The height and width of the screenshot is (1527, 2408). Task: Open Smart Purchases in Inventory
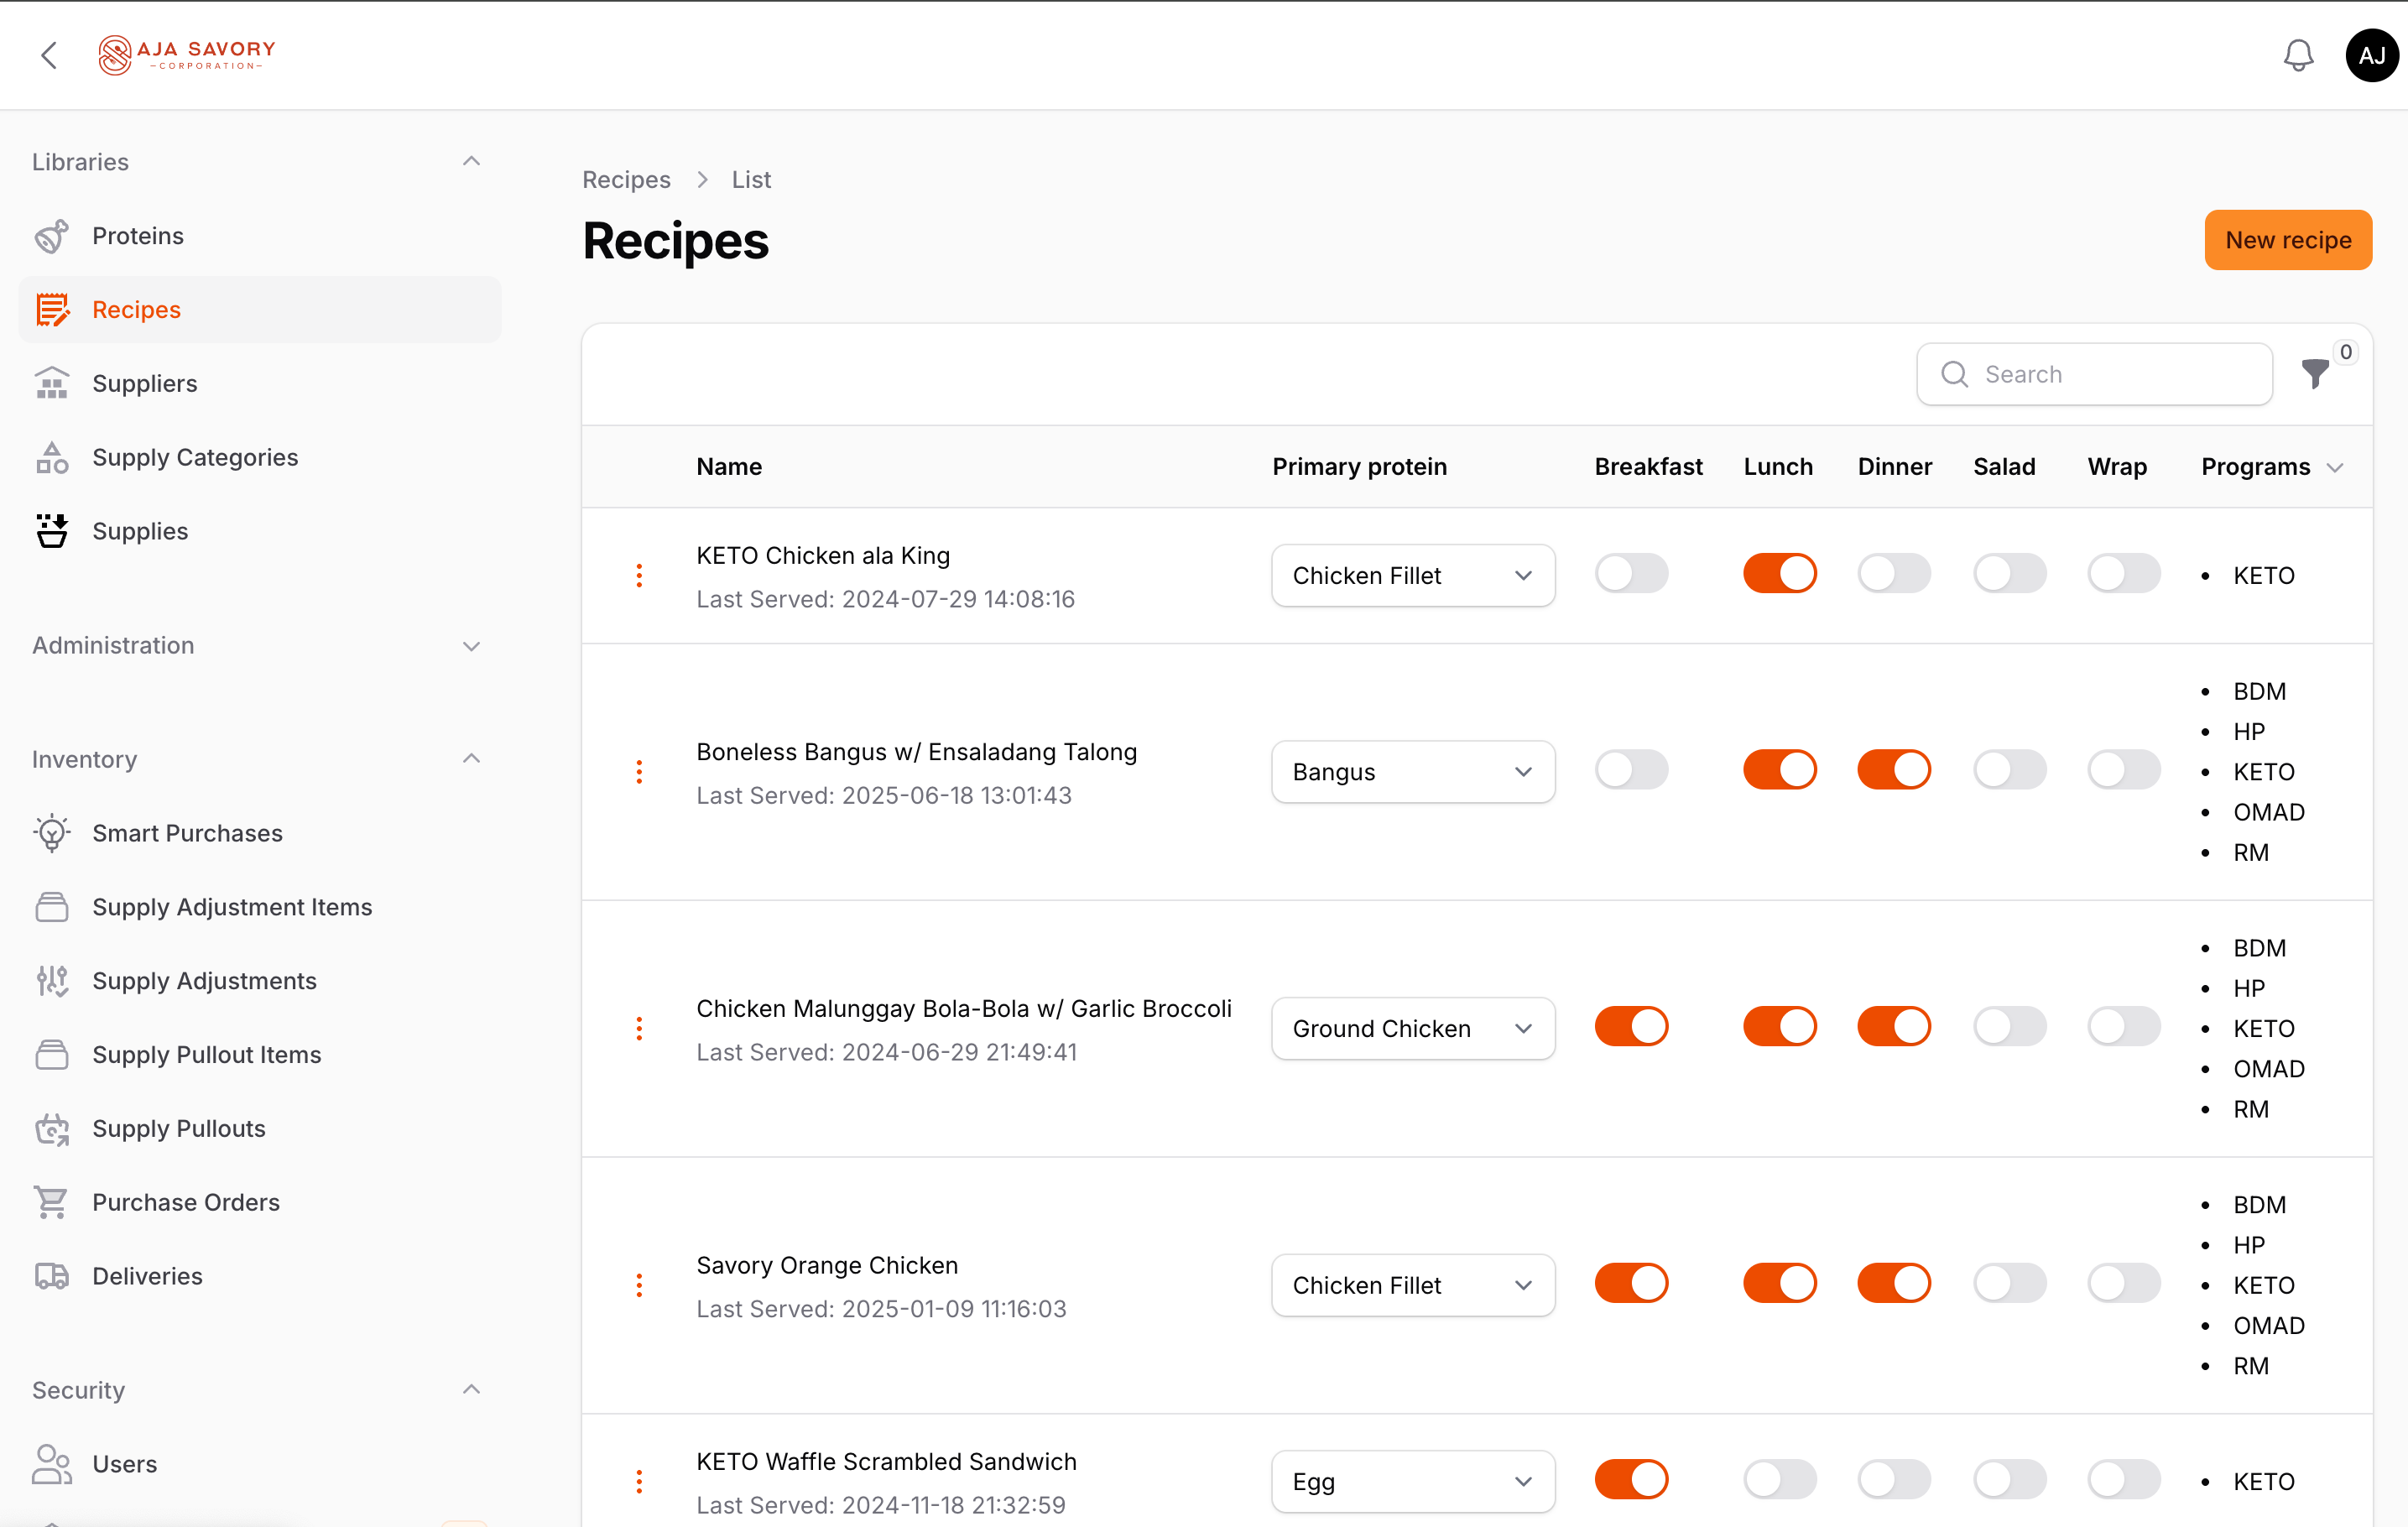pos(187,832)
